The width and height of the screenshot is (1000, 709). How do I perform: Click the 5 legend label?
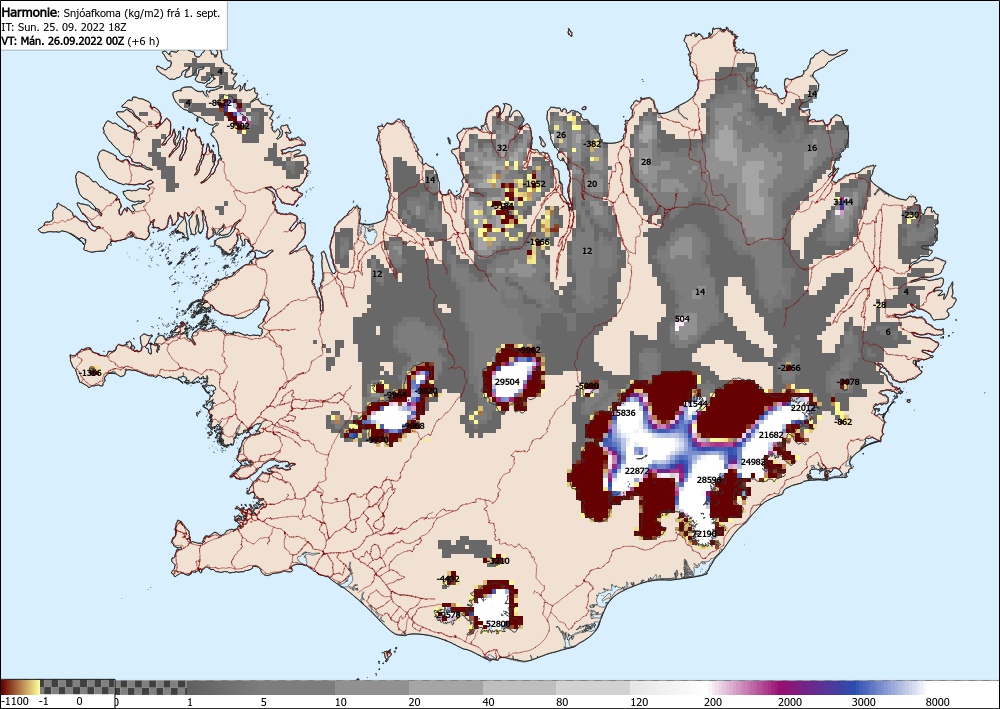[x=263, y=702]
